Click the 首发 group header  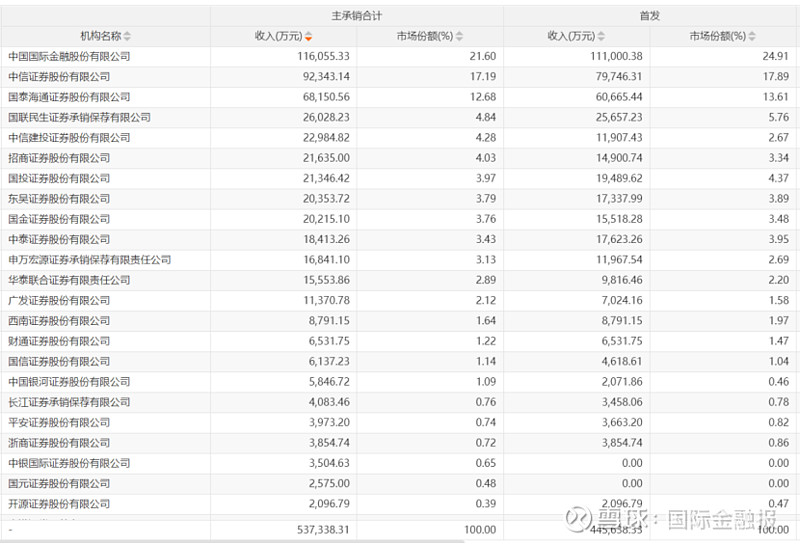(649, 16)
